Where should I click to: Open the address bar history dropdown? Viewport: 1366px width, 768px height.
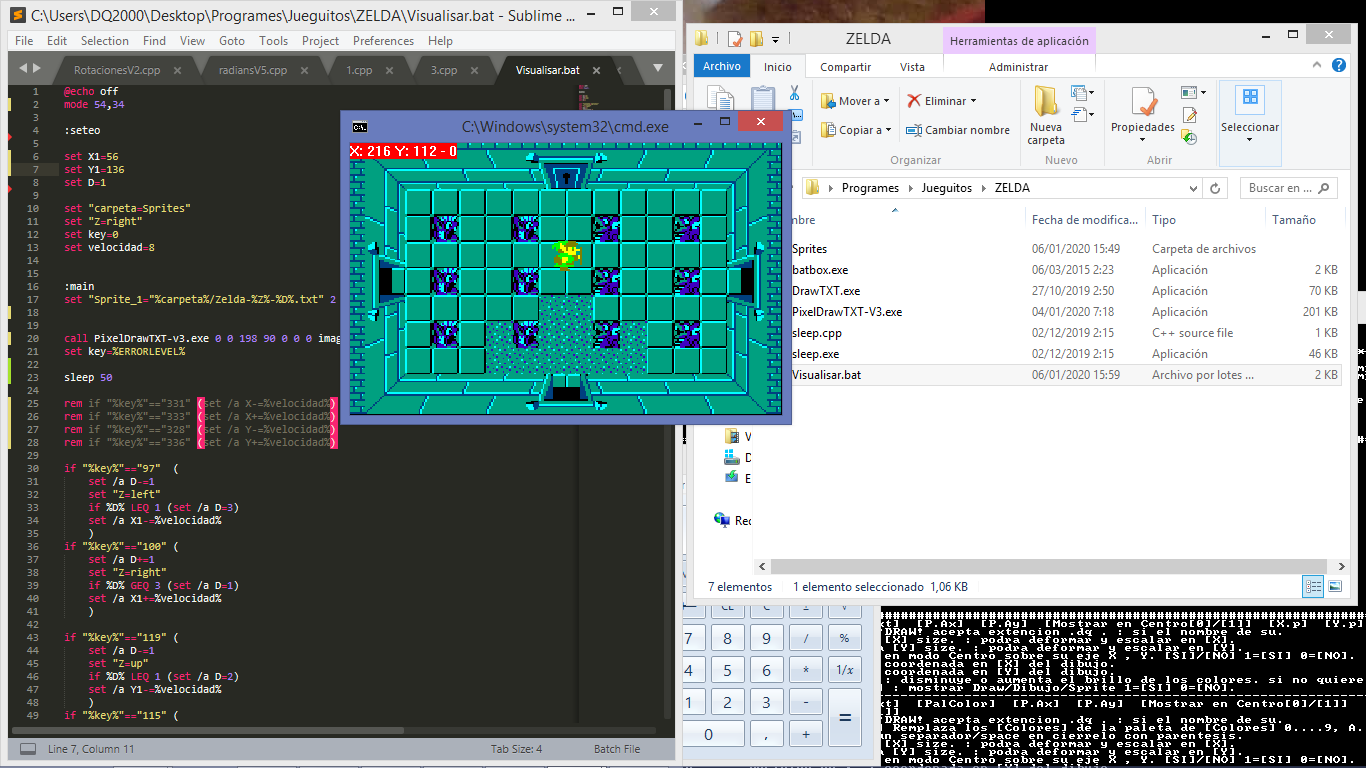tap(1193, 188)
